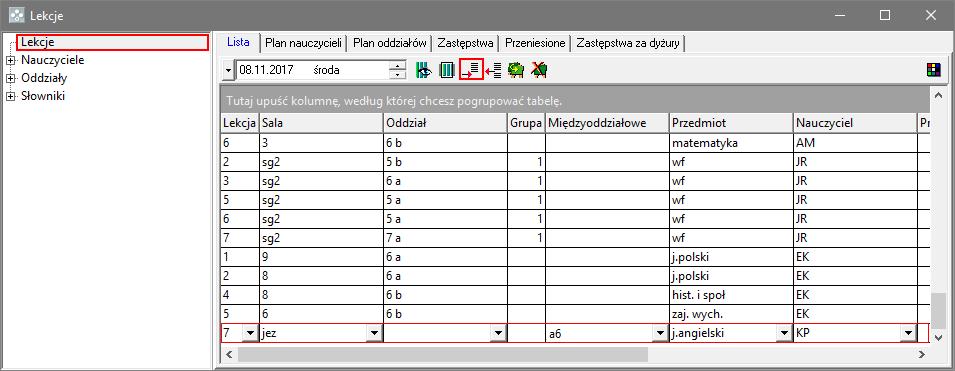The height and width of the screenshot is (371, 955).
Task: Open the Lekcja dropdown in the edited row
Action: 249,333
